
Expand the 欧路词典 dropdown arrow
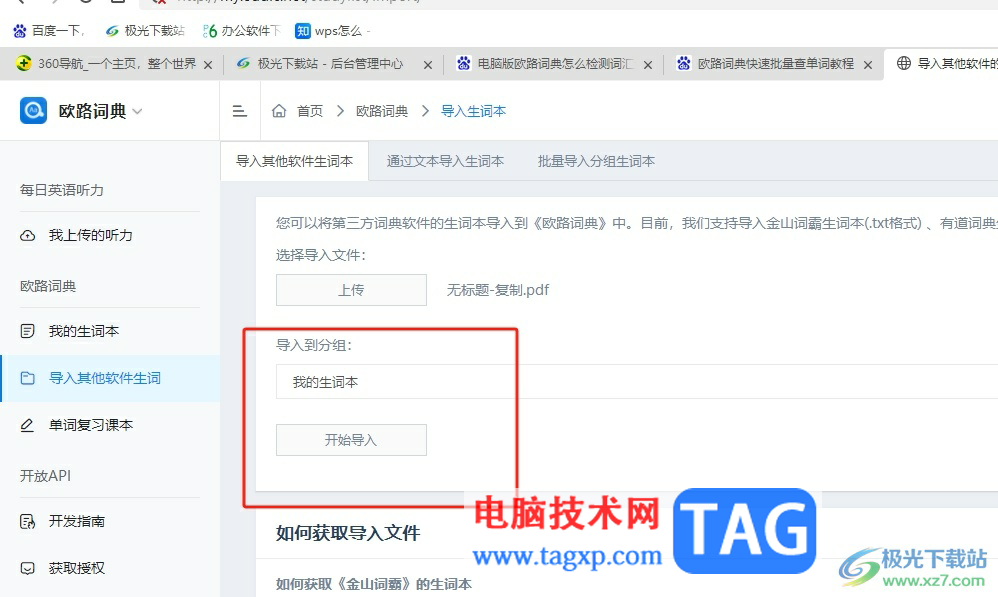pos(137,111)
